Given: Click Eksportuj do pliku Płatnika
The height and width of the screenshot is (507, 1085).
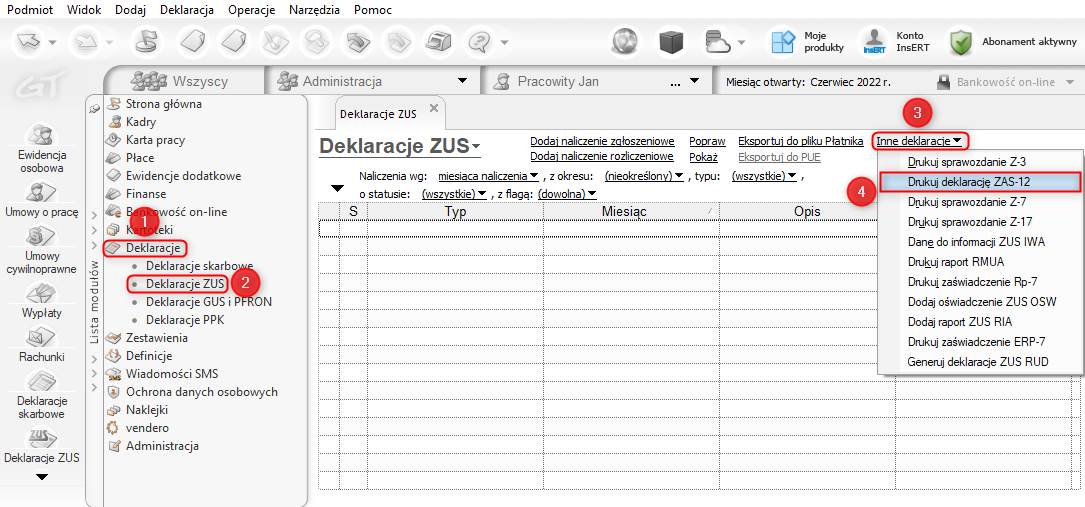Looking at the screenshot, I should pyautogui.click(x=801, y=142).
